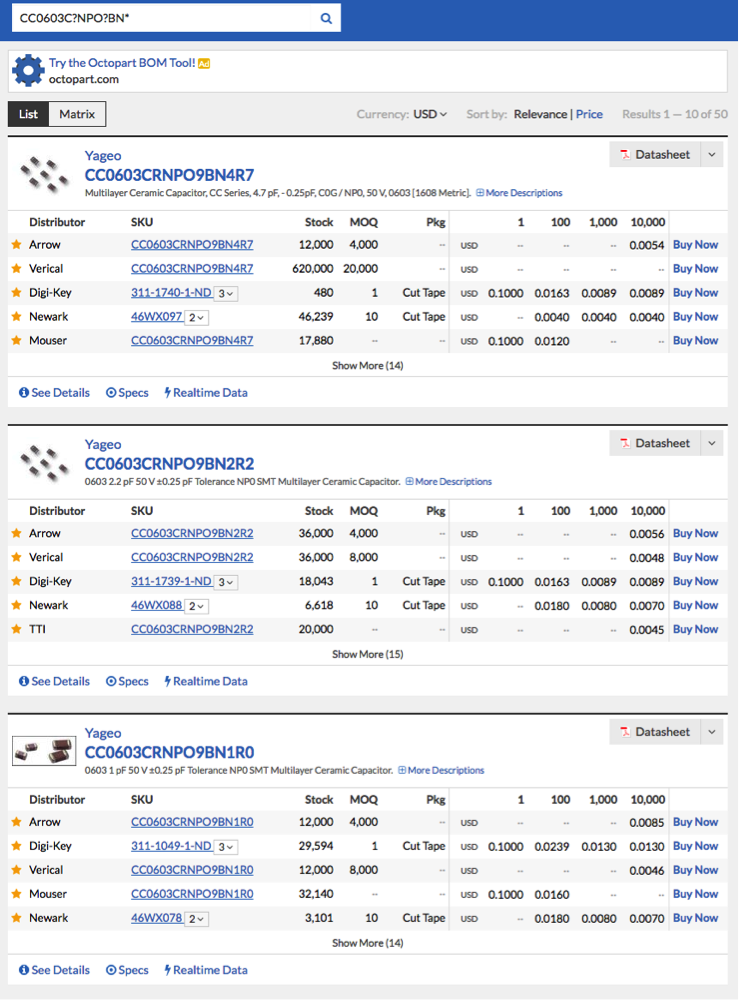Open SKU count dropdown next to 46WX097
The height and width of the screenshot is (1000, 739).
coord(196,318)
